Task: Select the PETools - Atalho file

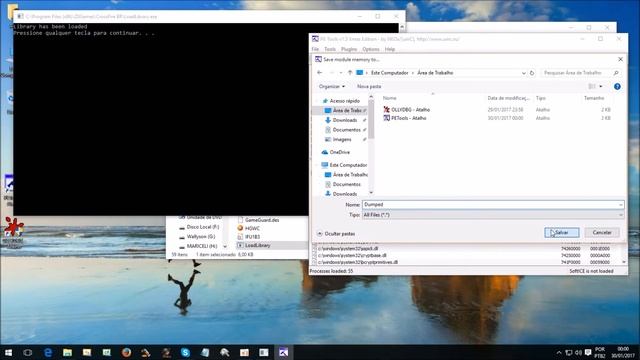Action: 408,118
